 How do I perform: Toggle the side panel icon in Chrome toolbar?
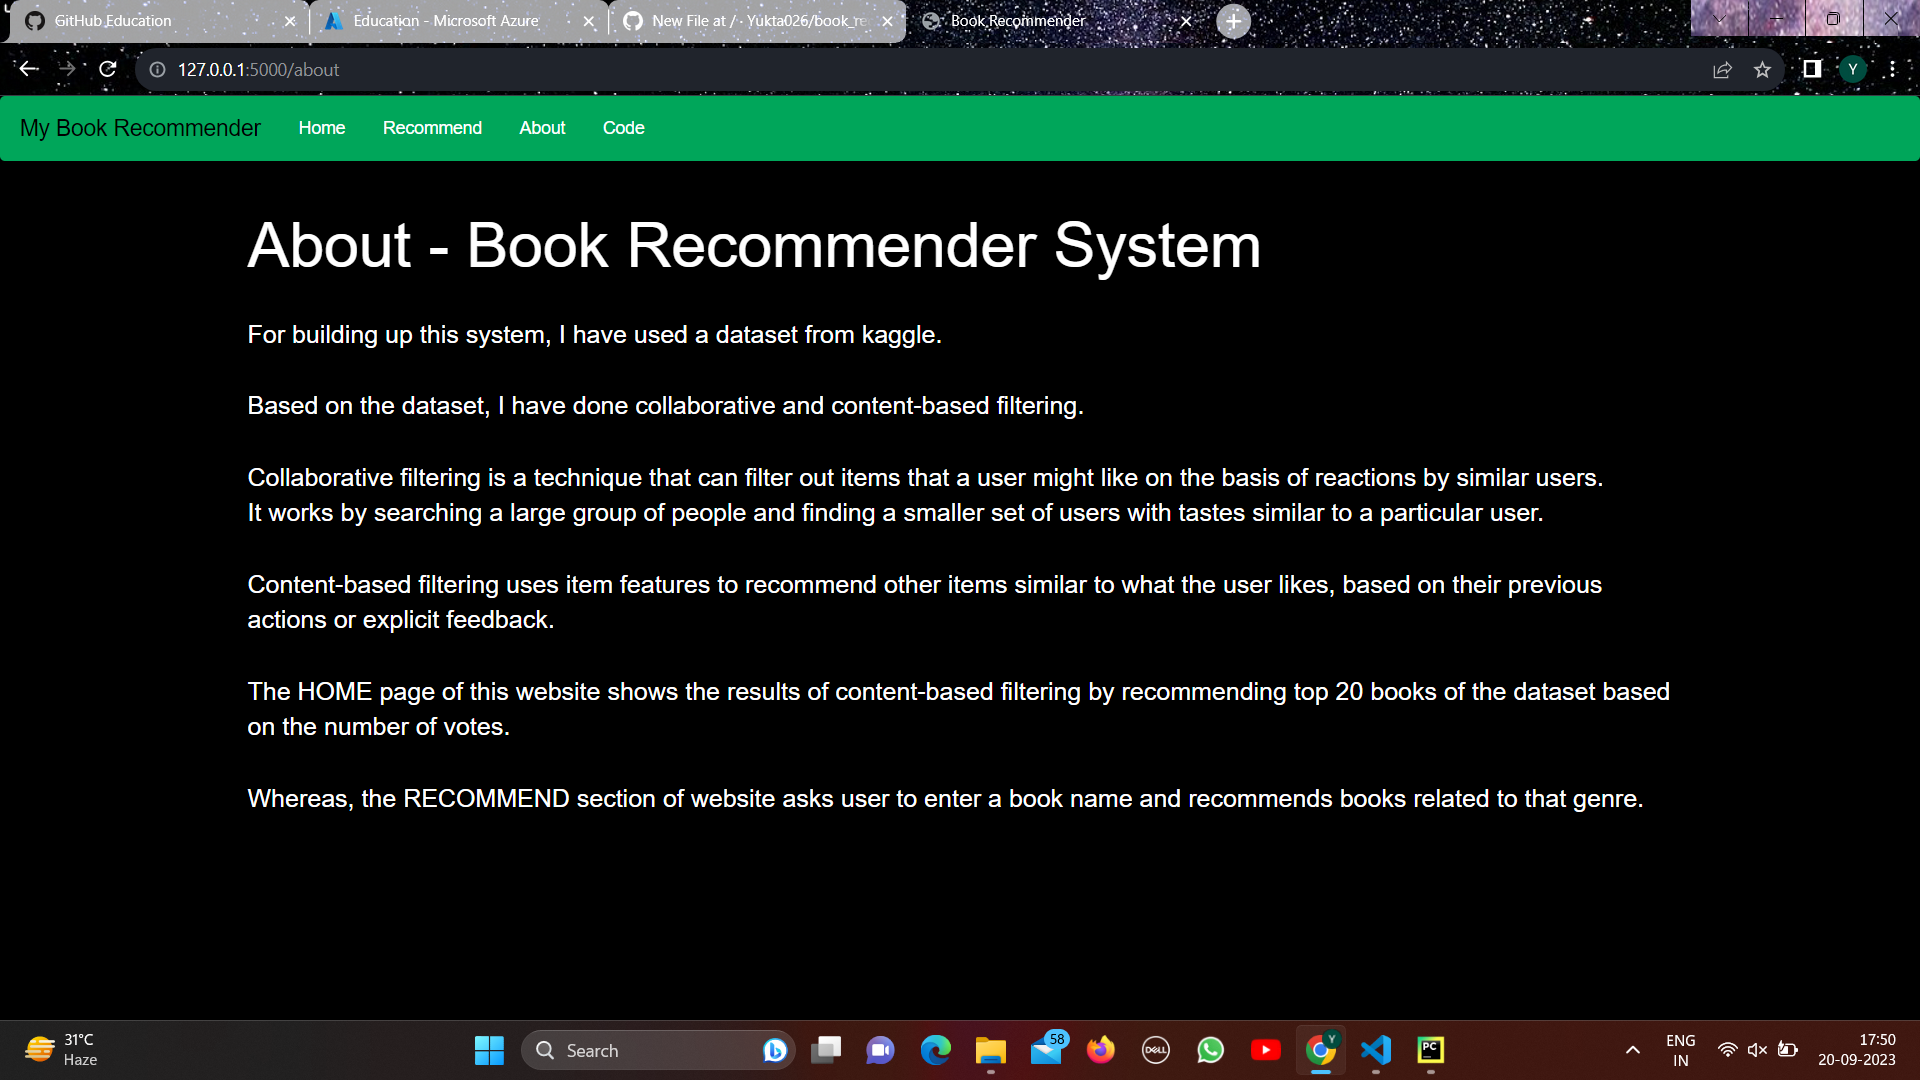[1810, 69]
